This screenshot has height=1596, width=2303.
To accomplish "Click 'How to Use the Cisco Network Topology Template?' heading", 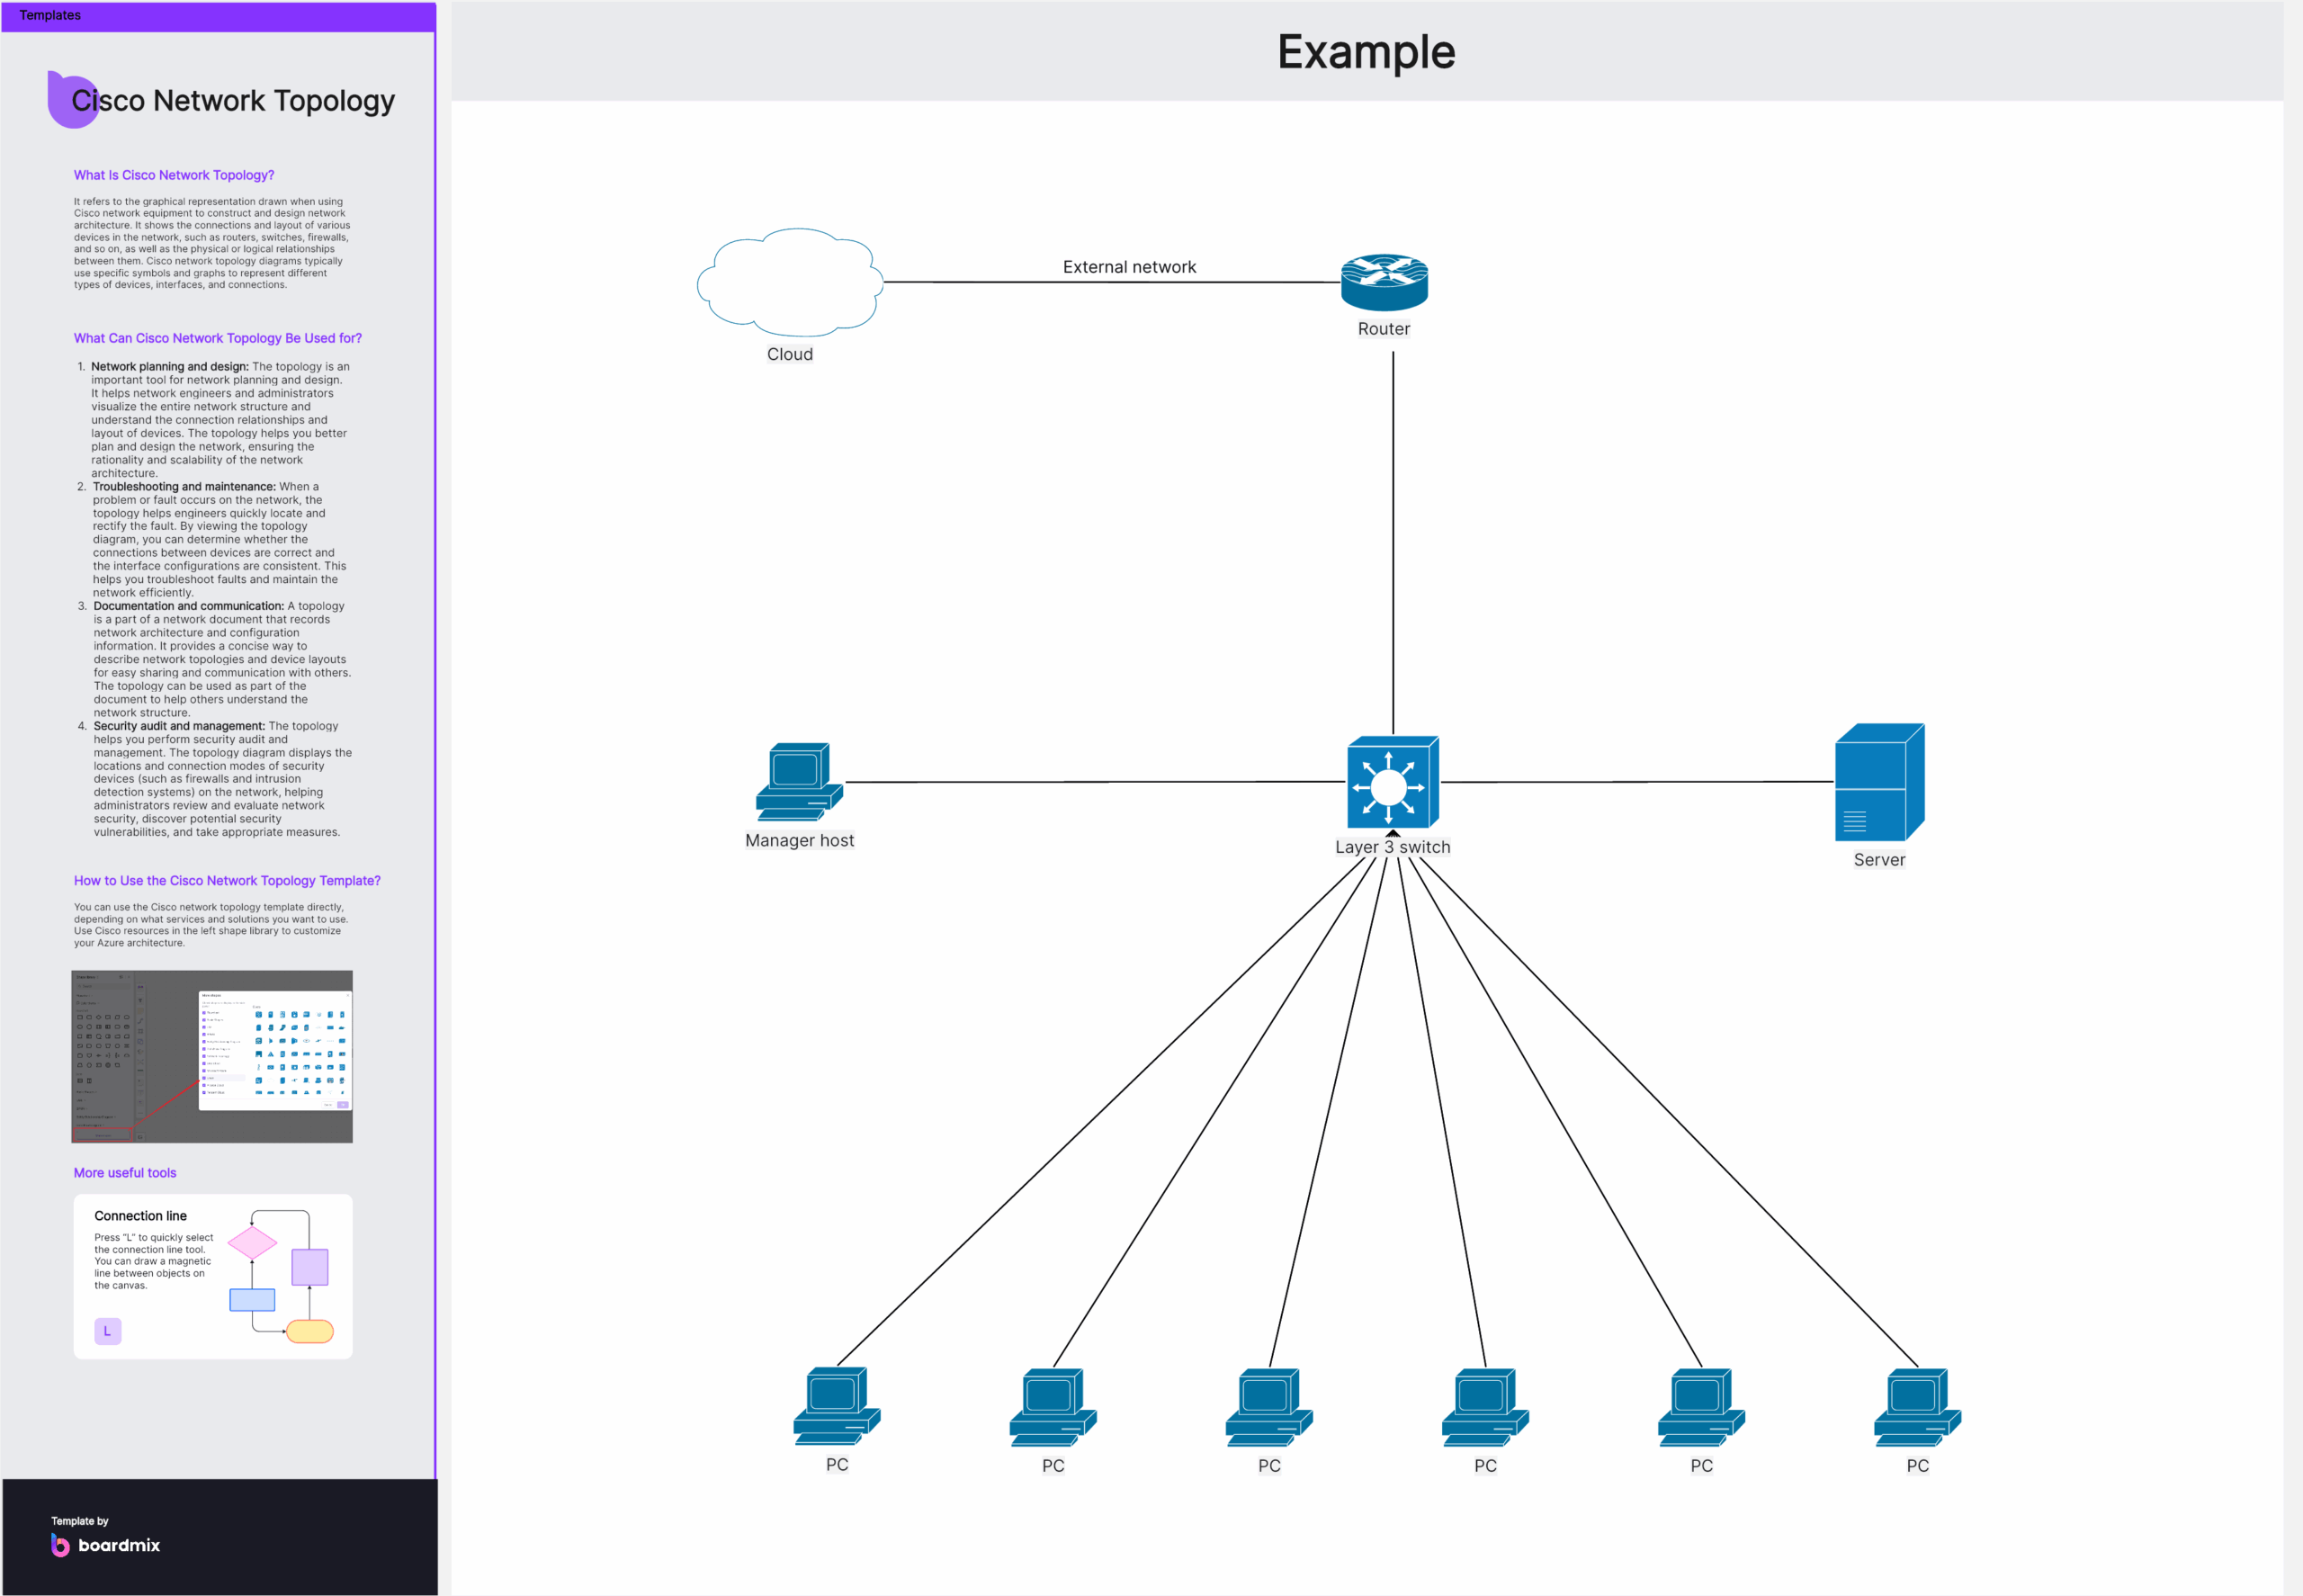I will point(227,881).
